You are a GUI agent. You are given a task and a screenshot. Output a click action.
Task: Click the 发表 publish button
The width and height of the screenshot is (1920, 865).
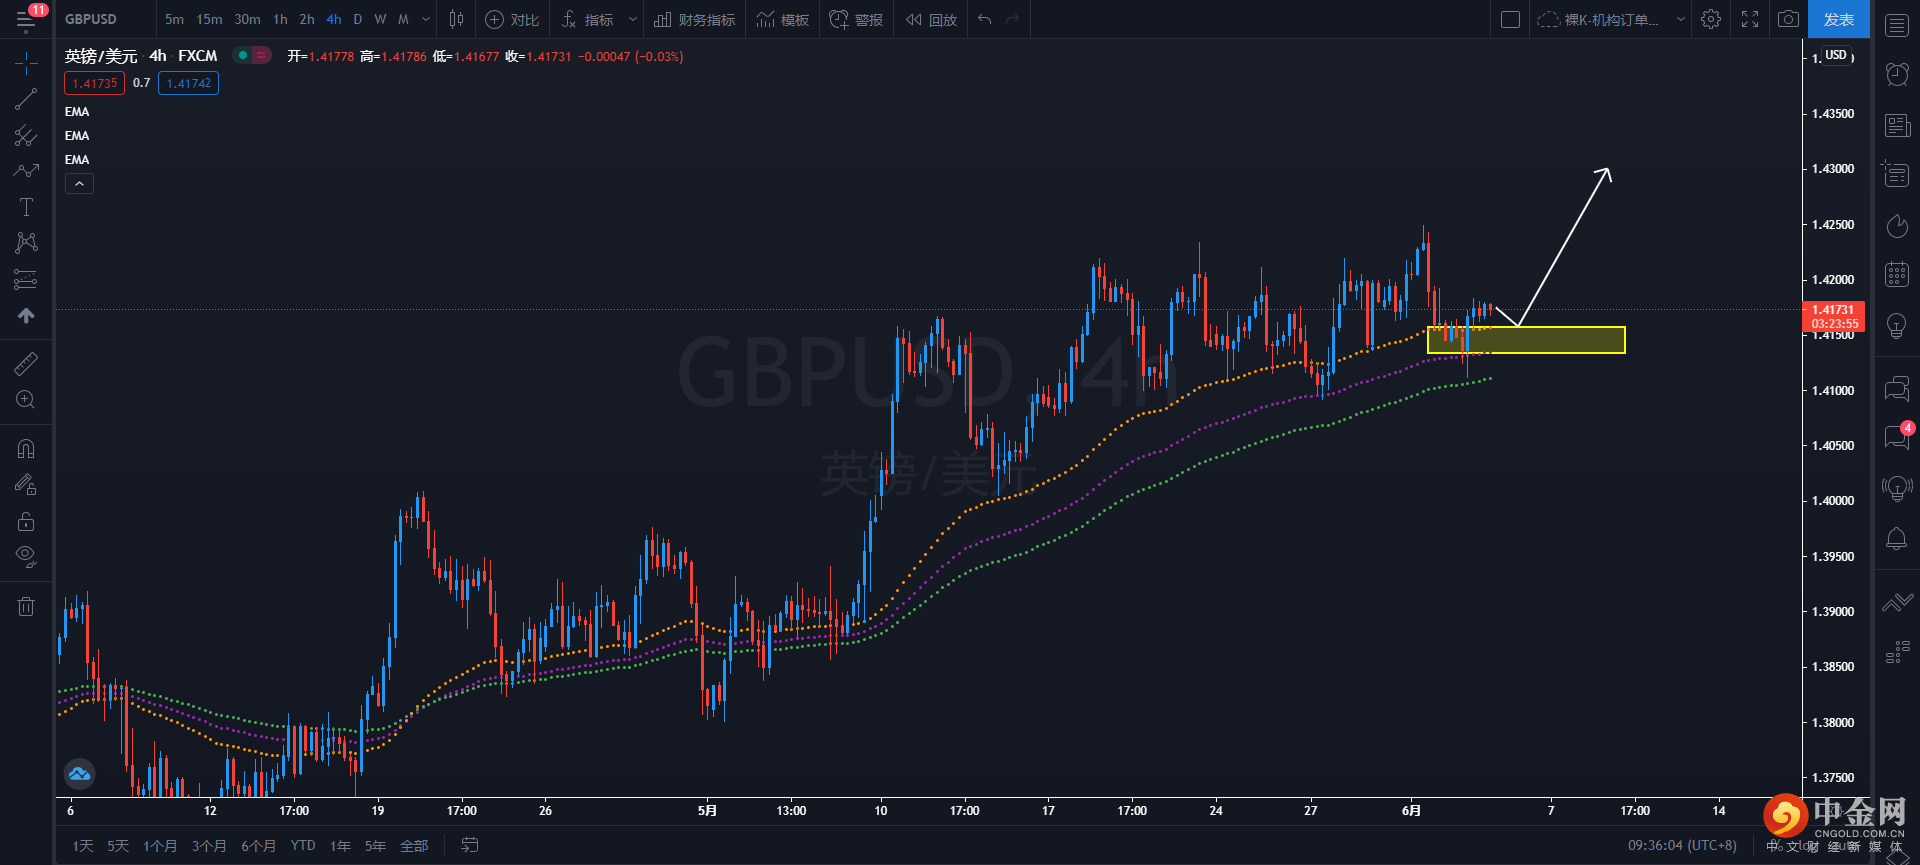click(x=1839, y=19)
